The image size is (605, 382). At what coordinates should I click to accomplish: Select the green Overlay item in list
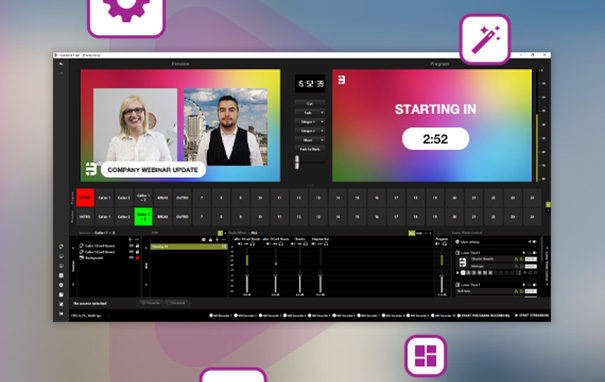[189, 246]
